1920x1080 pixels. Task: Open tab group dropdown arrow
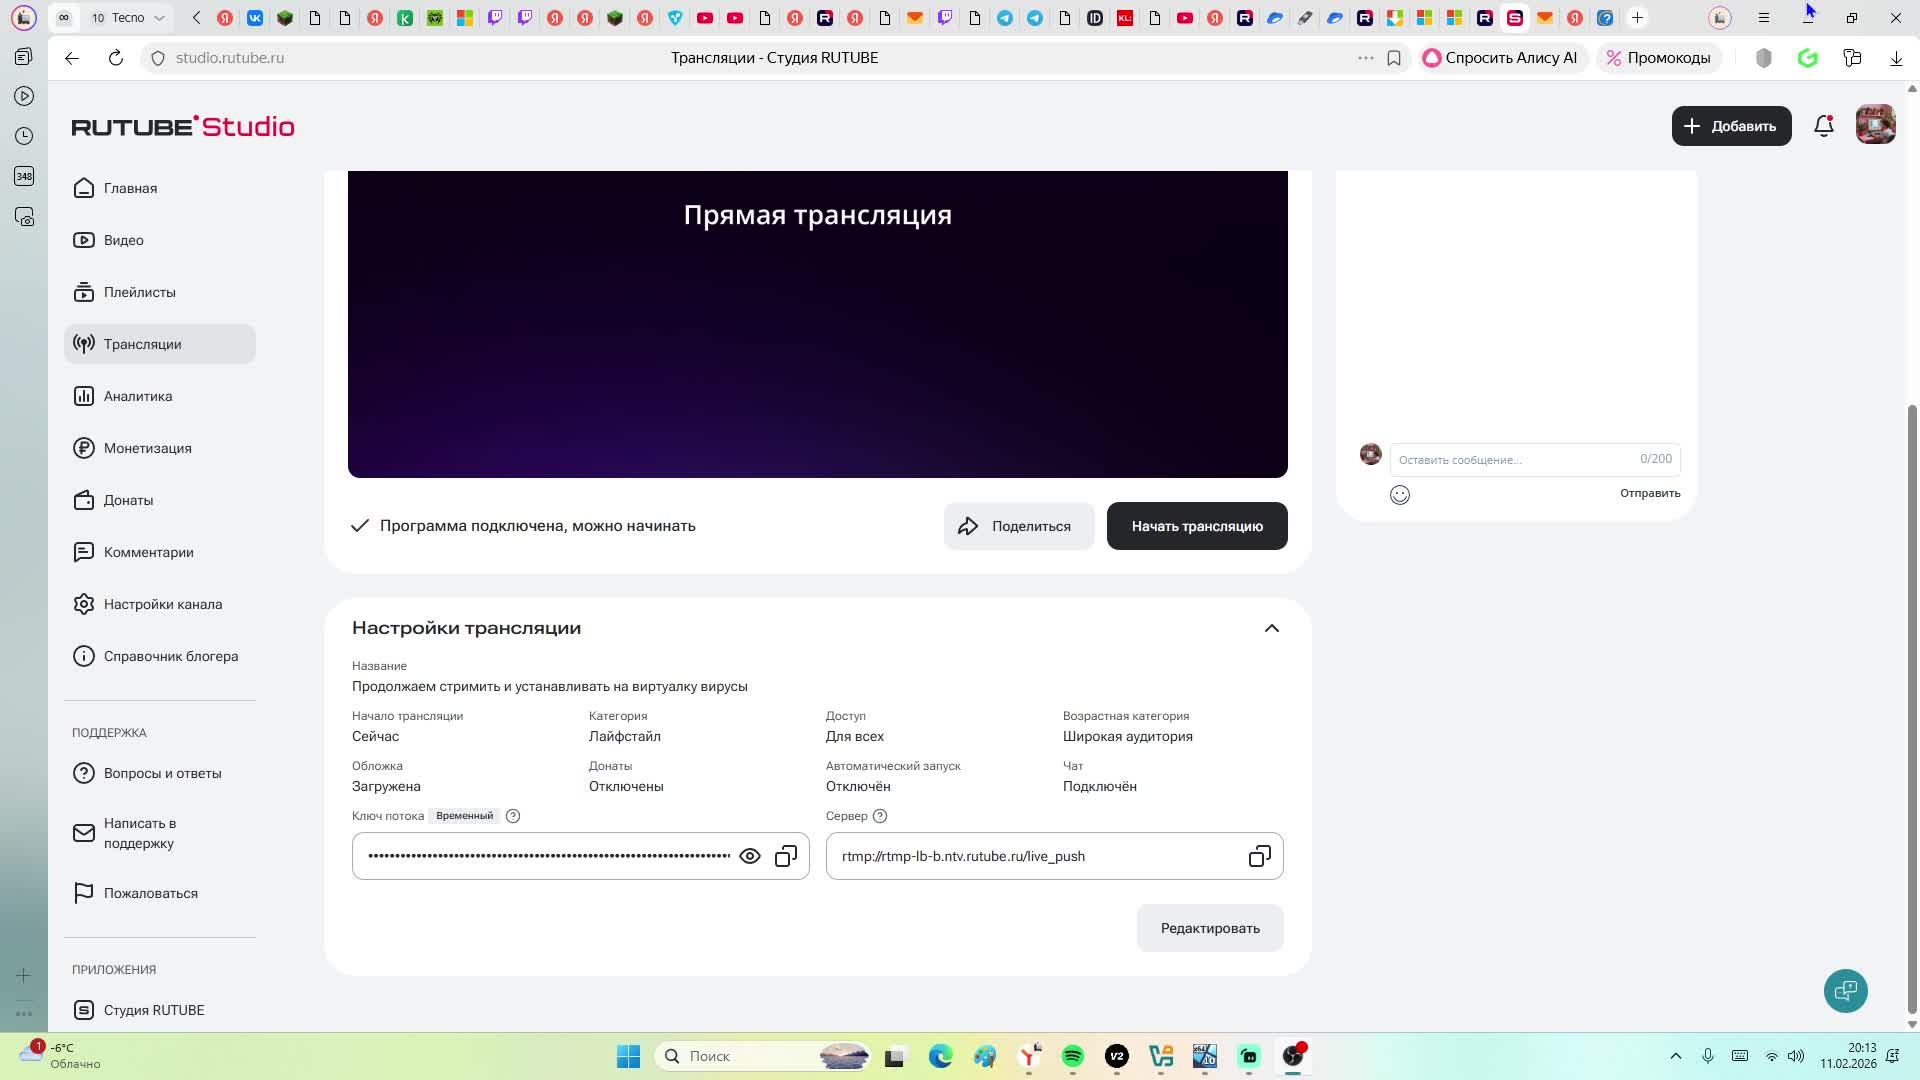(x=159, y=18)
